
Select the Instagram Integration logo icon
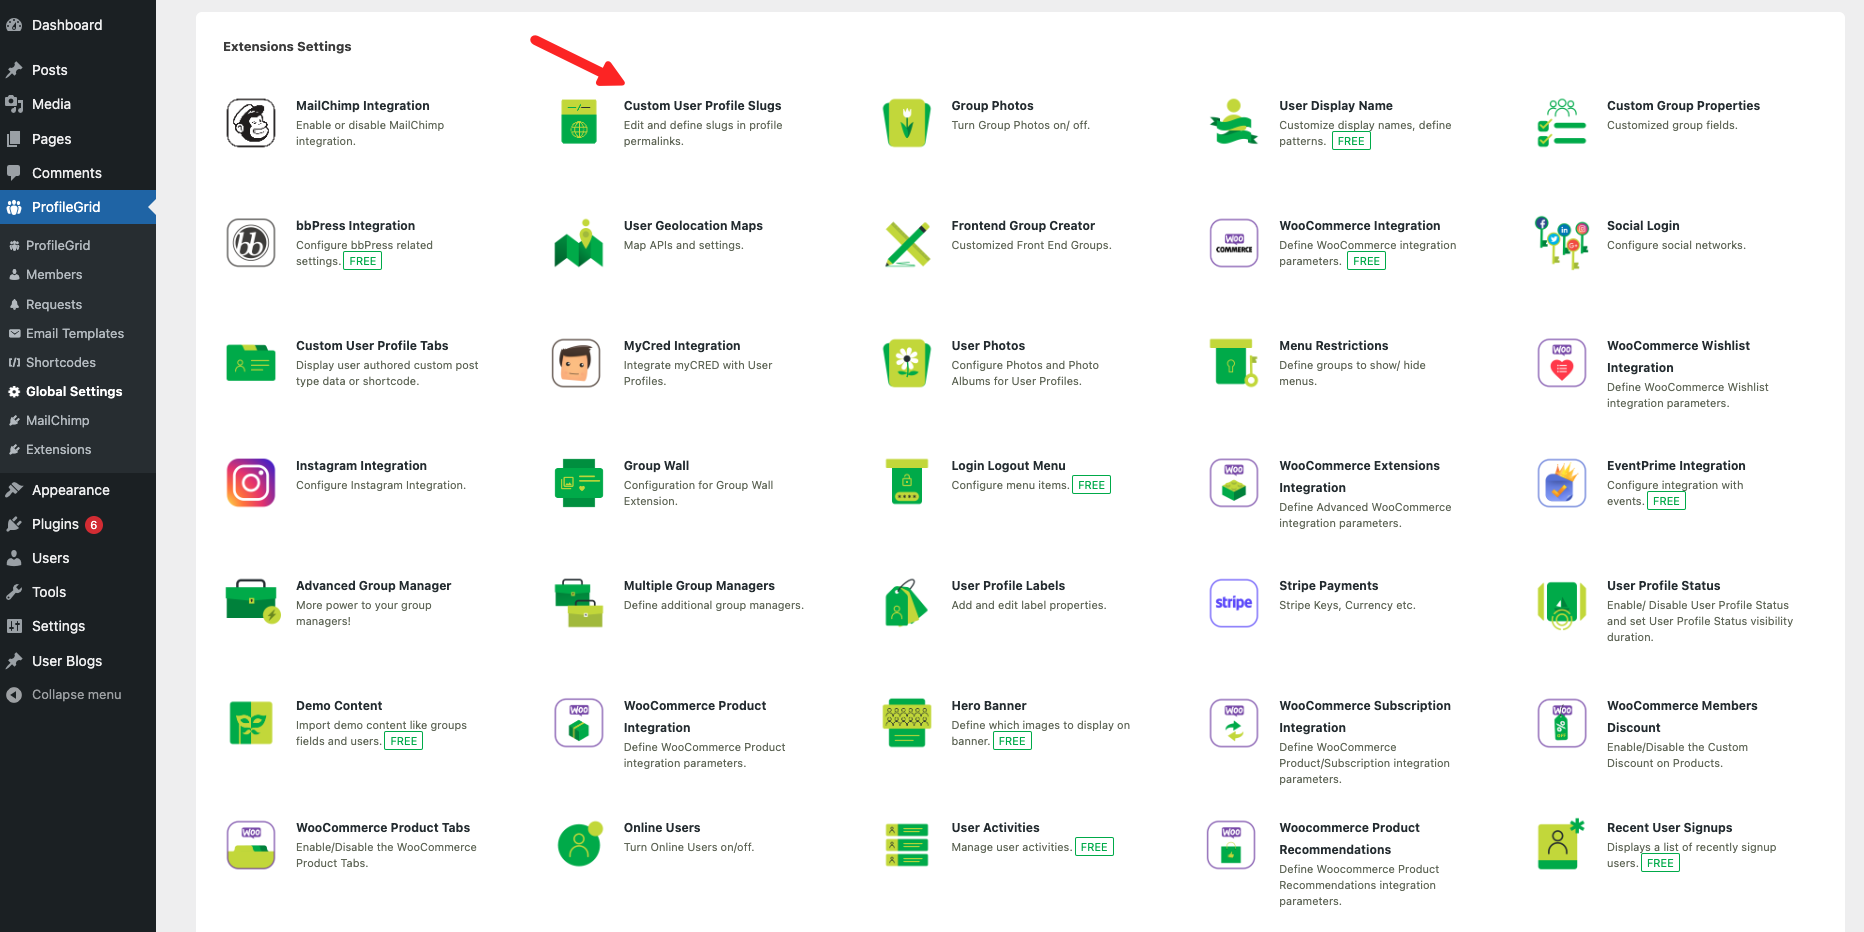click(x=251, y=483)
